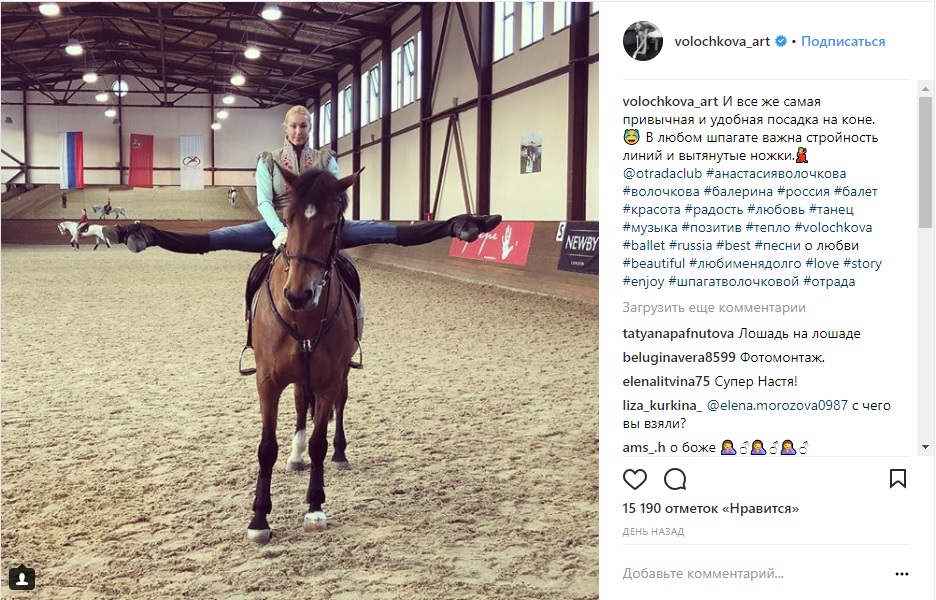The width and height of the screenshot is (936, 600).
Task: Visit tatyanapafnutova commenter profile
Action: [679, 334]
